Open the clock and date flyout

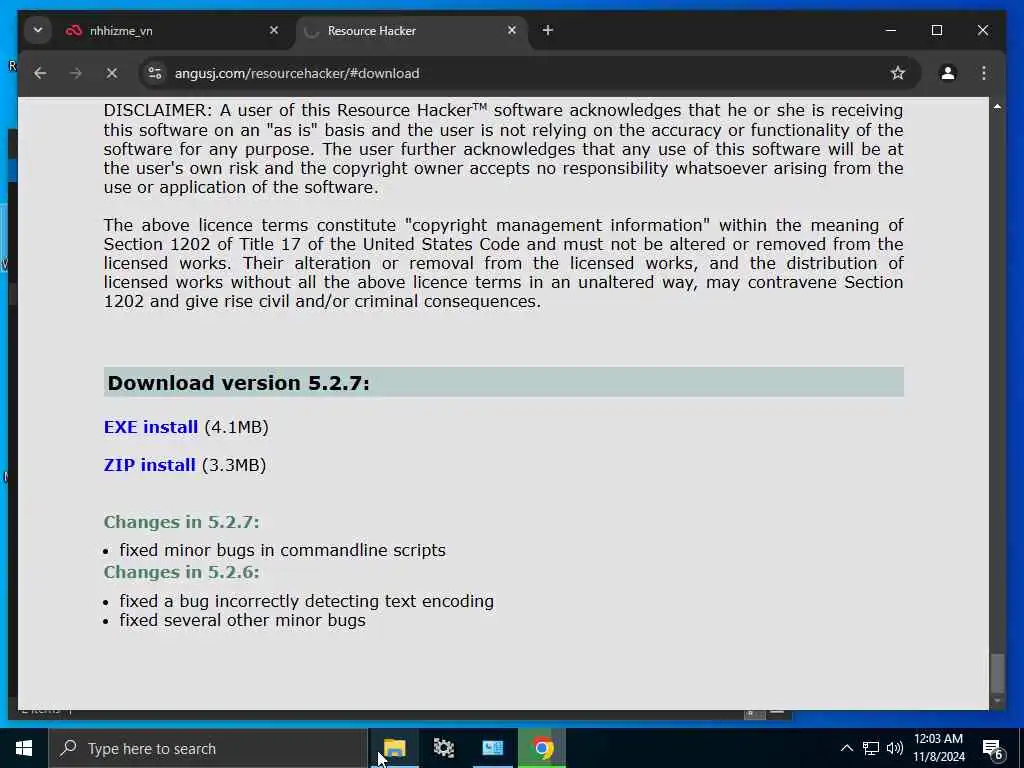pos(938,748)
